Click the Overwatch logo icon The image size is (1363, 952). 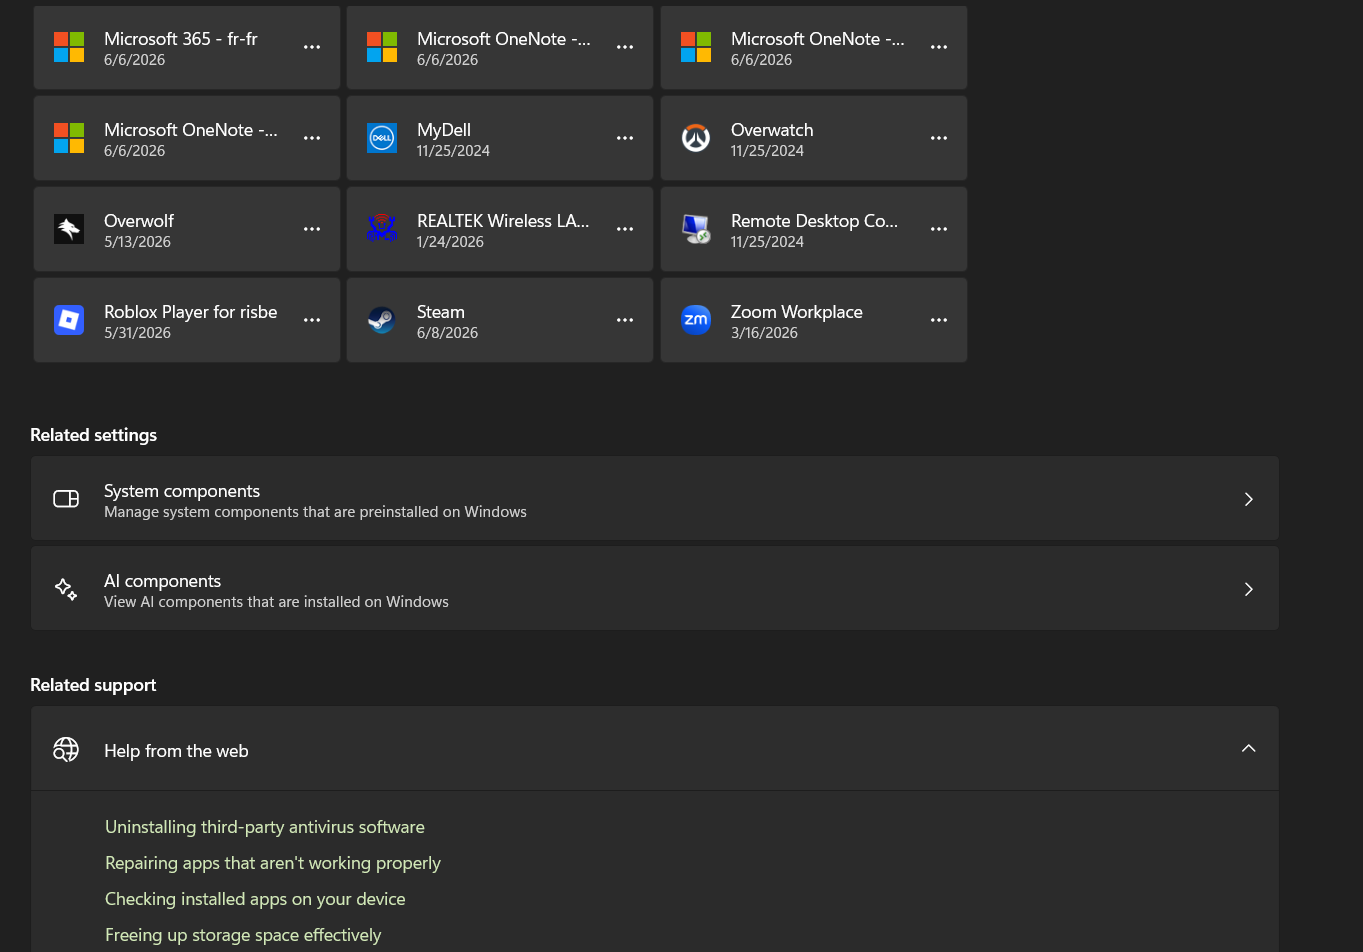(696, 138)
